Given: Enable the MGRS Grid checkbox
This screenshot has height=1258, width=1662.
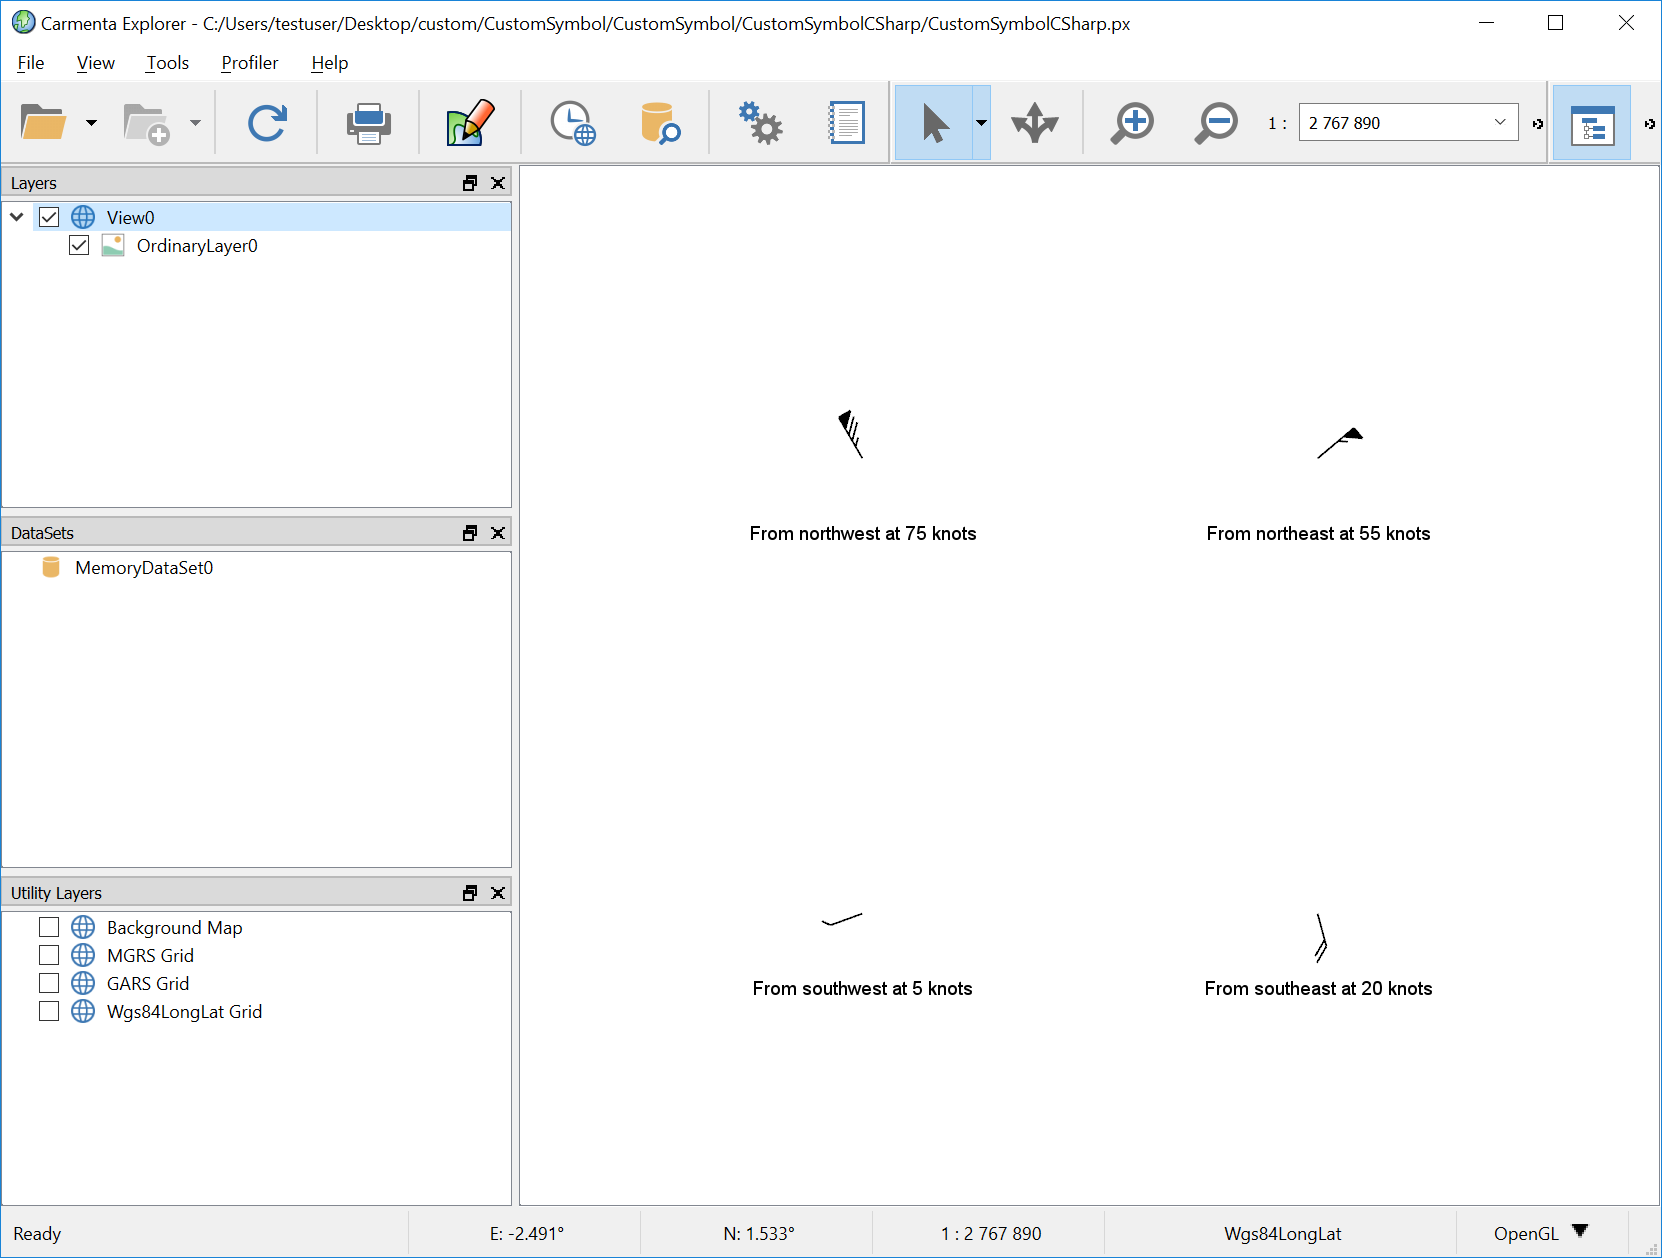Looking at the screenshot, I should [x=49, y=955].
